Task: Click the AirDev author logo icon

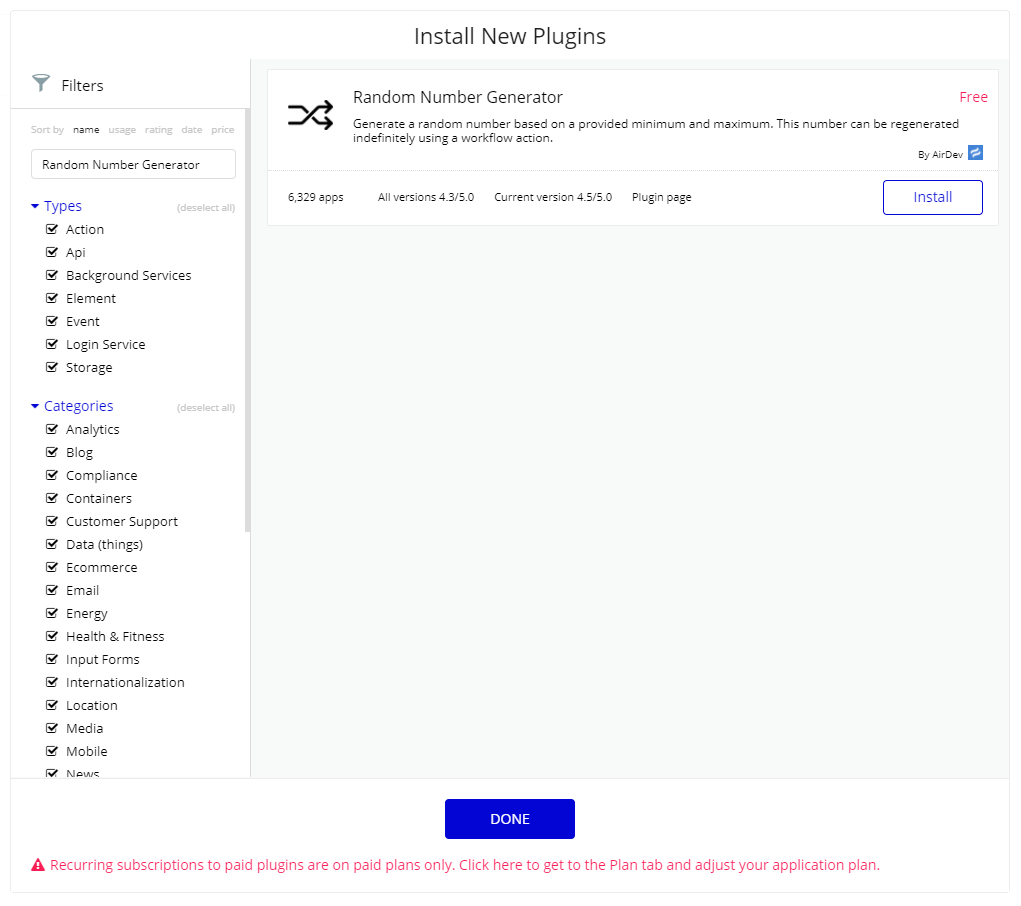Action: pos(975,153)
